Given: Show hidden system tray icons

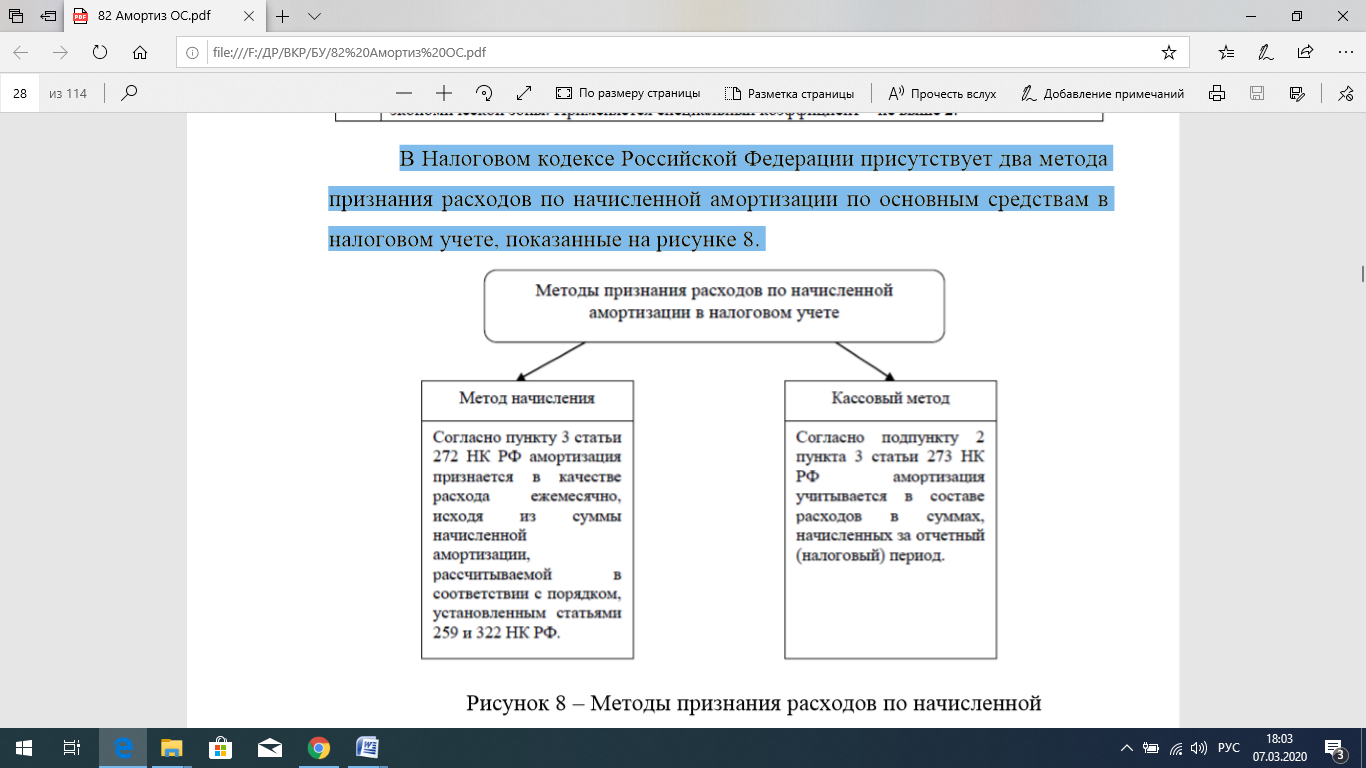Looking at the screenshot, I should pos(1128,748).
